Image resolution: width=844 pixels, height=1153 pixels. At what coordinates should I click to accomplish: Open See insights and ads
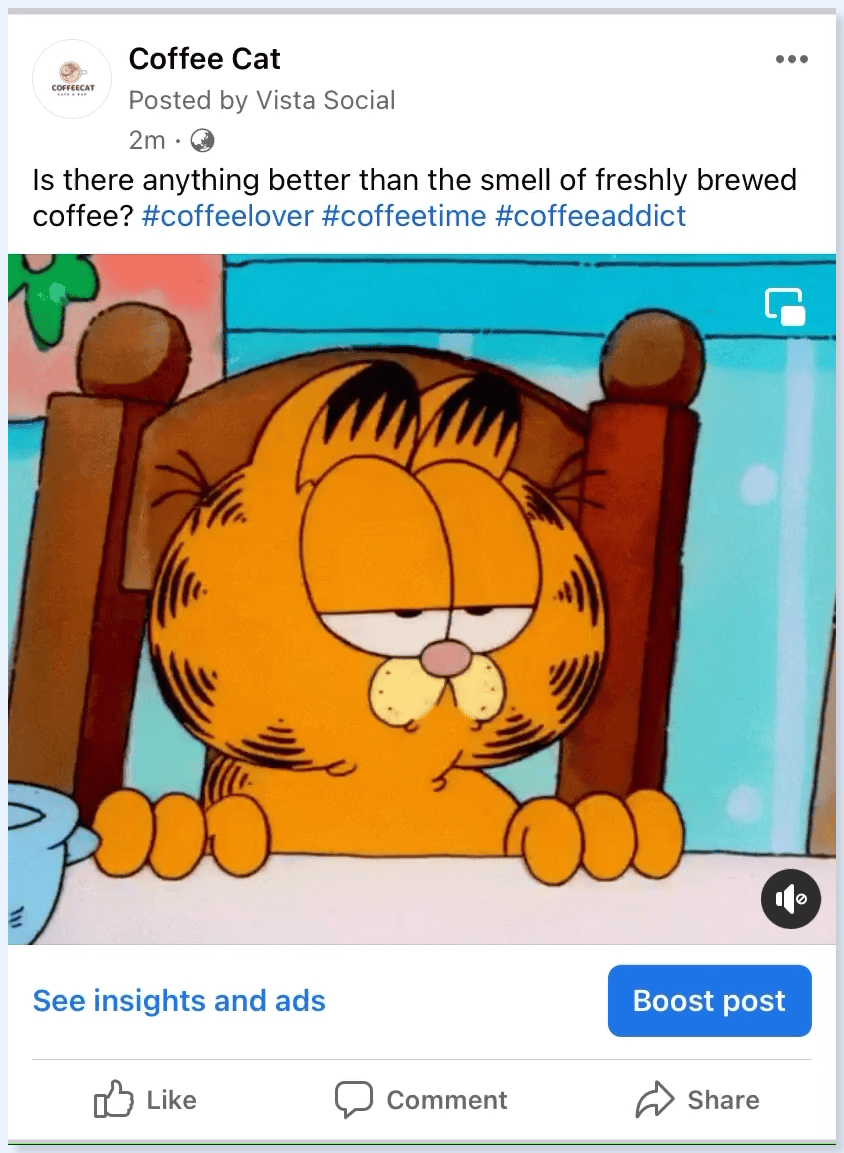[x=179, y=1001]
